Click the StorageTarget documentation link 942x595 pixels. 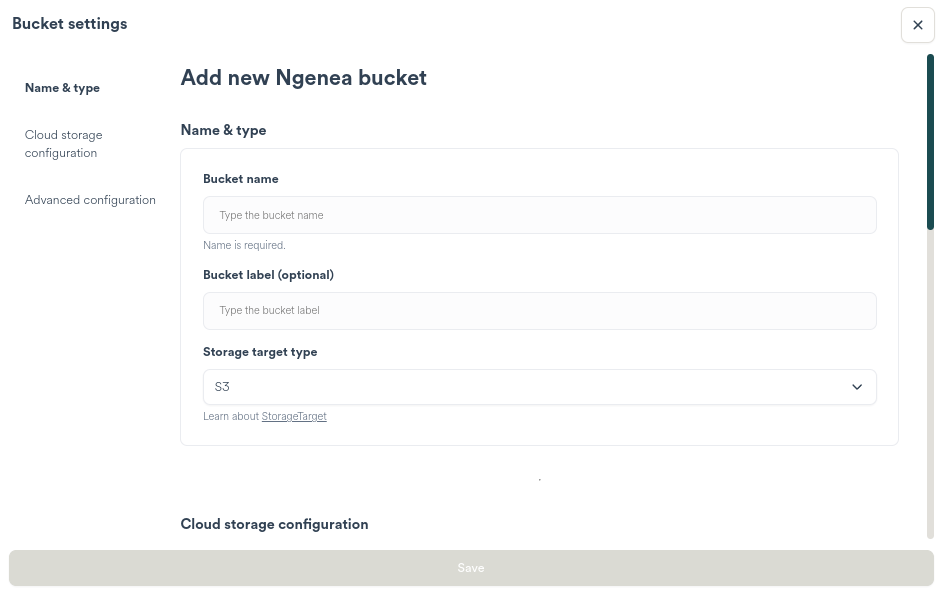pos(294,416)
